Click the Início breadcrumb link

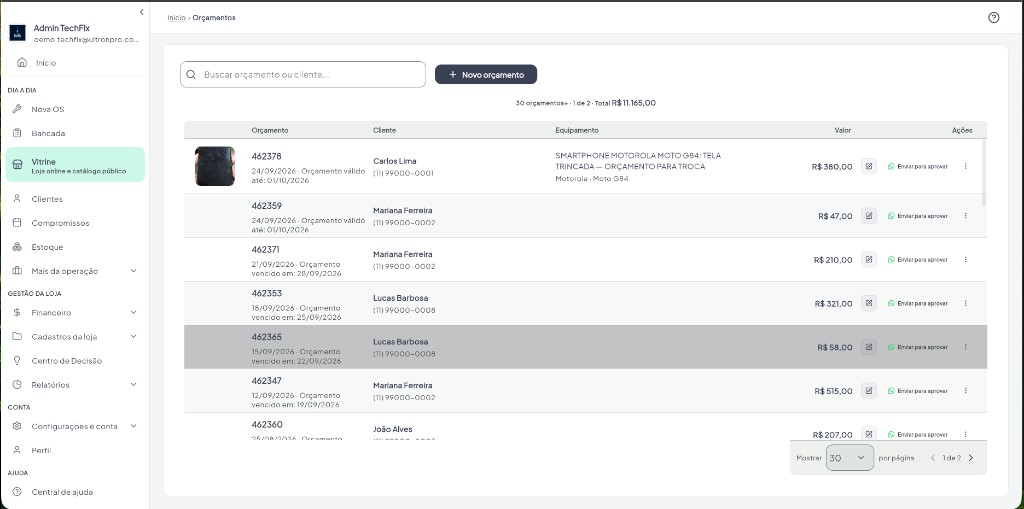(x=176, y=18)
